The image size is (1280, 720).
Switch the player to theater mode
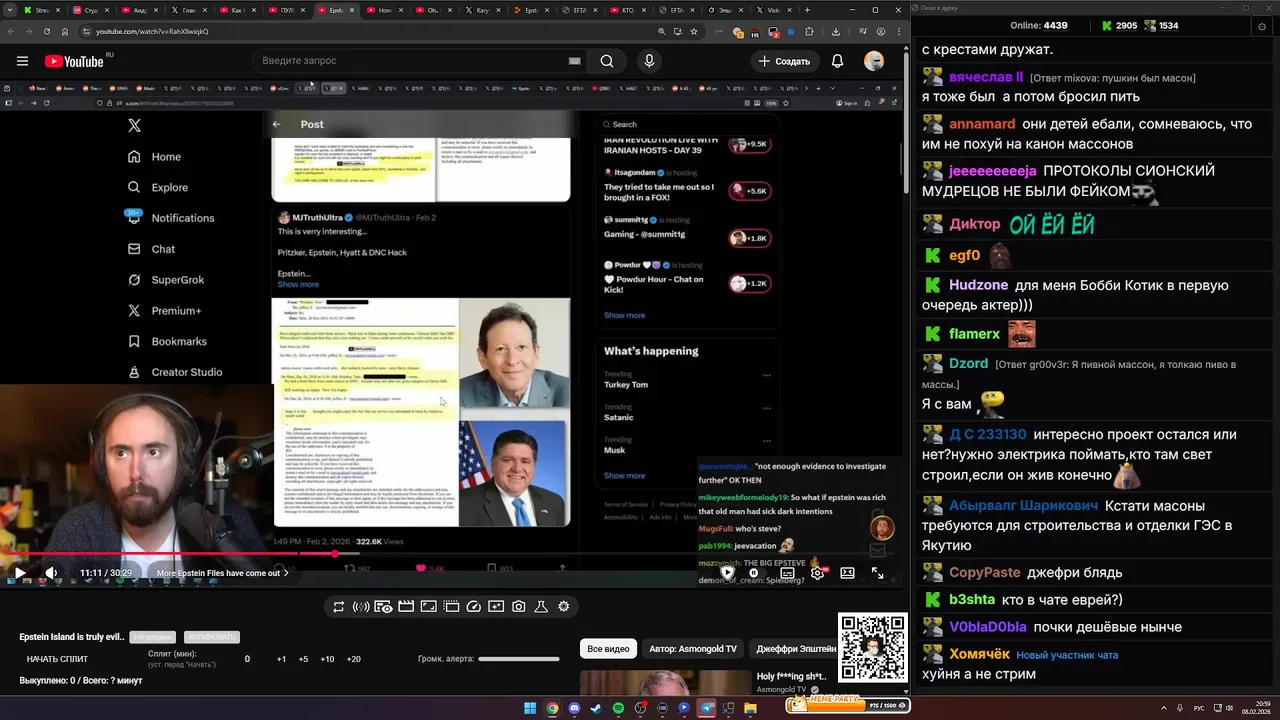(x=847, y=573)
